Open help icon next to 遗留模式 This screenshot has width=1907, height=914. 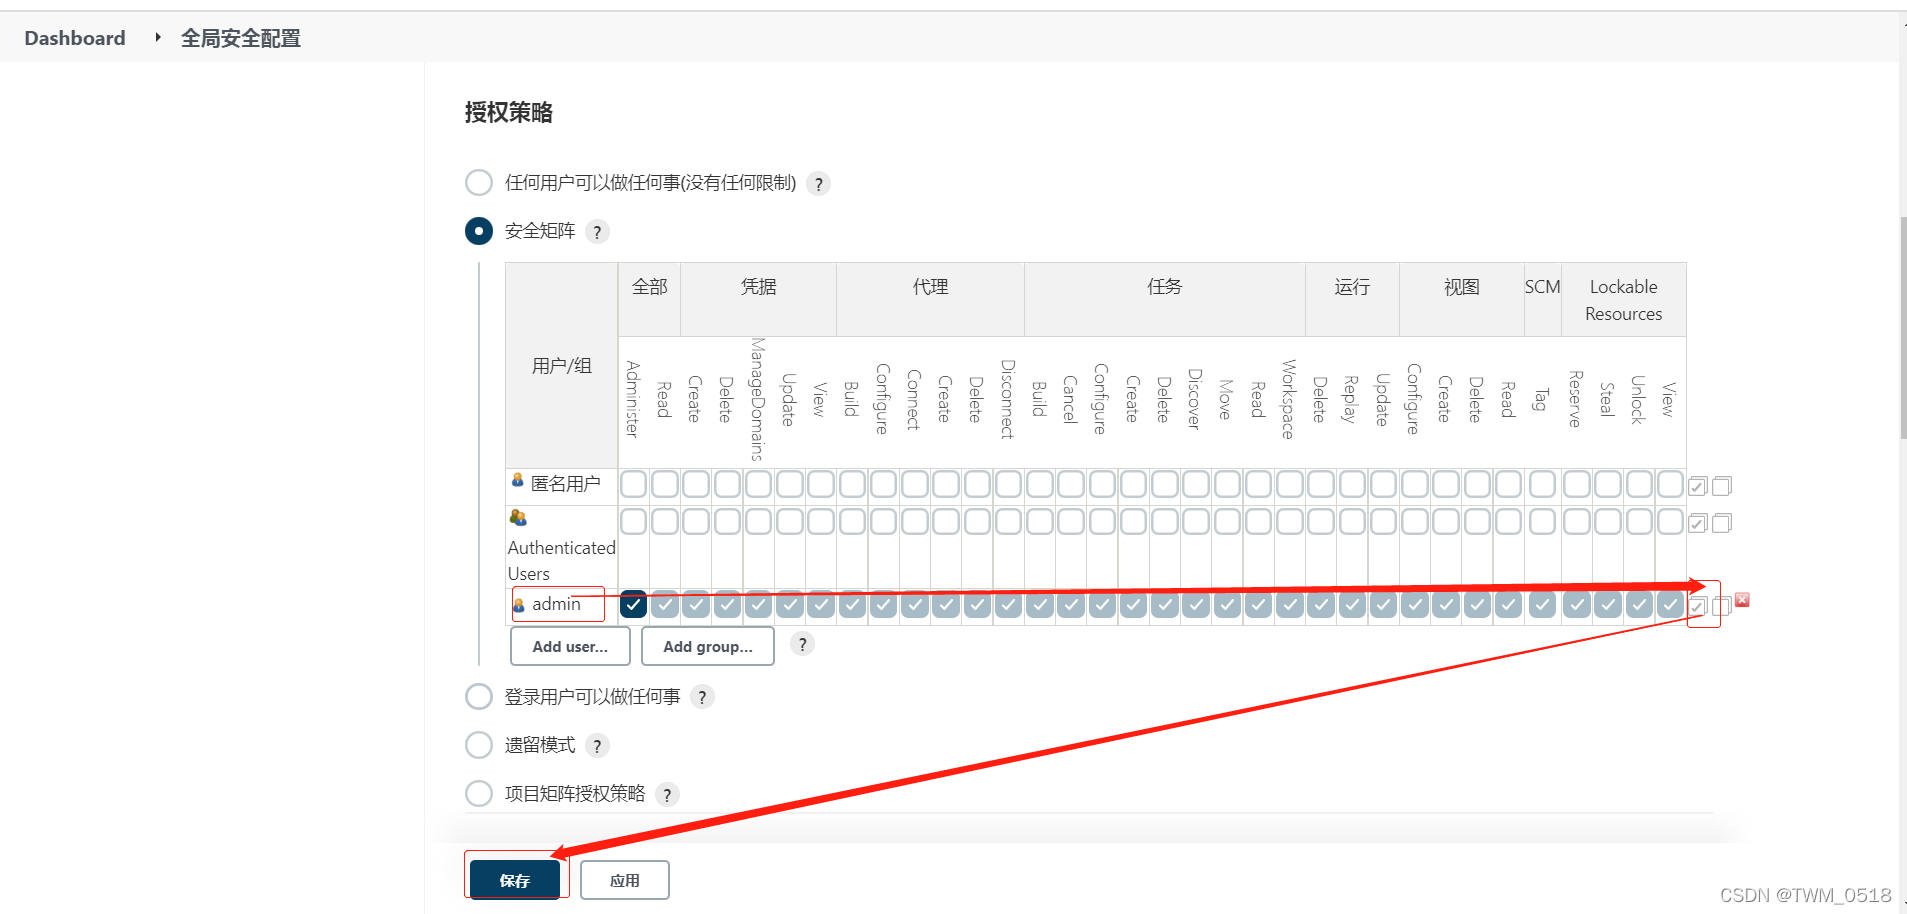[x=597, y=746]
